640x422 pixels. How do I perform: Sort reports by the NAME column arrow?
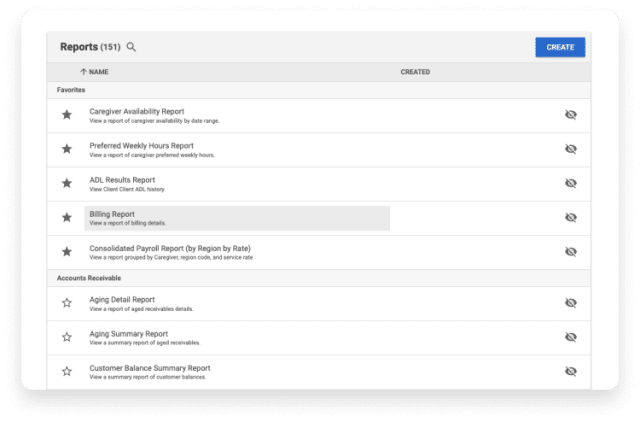pyautogui.click(x=83, y=72)
